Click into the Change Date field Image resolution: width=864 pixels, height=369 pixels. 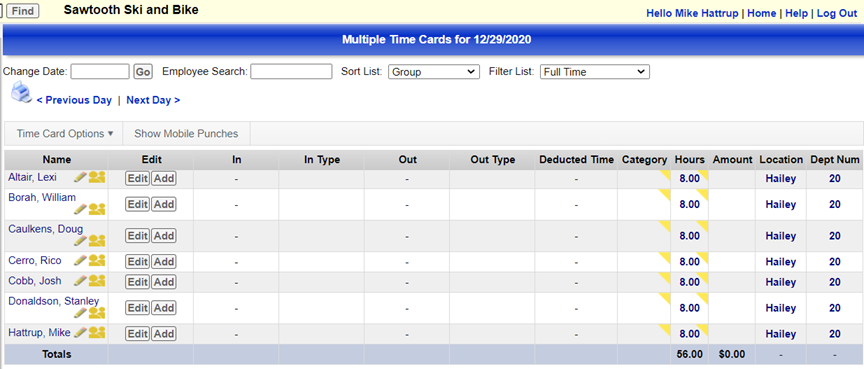100,72
